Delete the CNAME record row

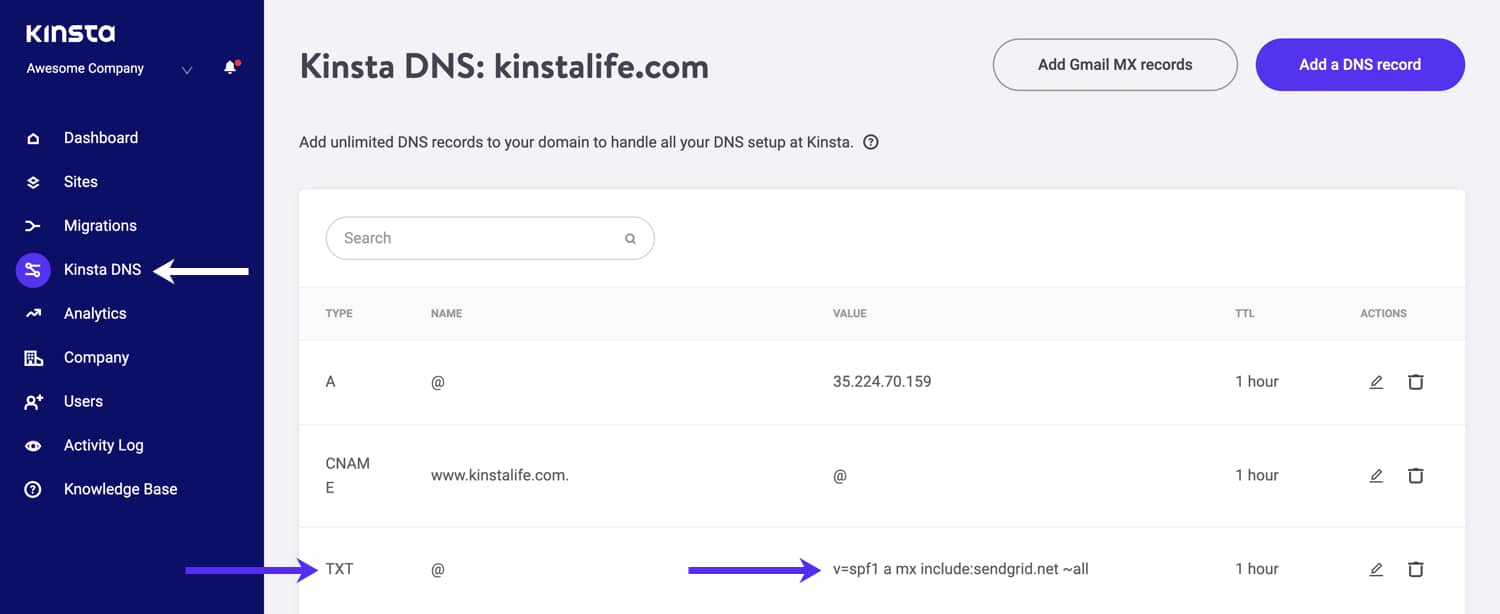pyautogui.click(x=1416, y=476)
